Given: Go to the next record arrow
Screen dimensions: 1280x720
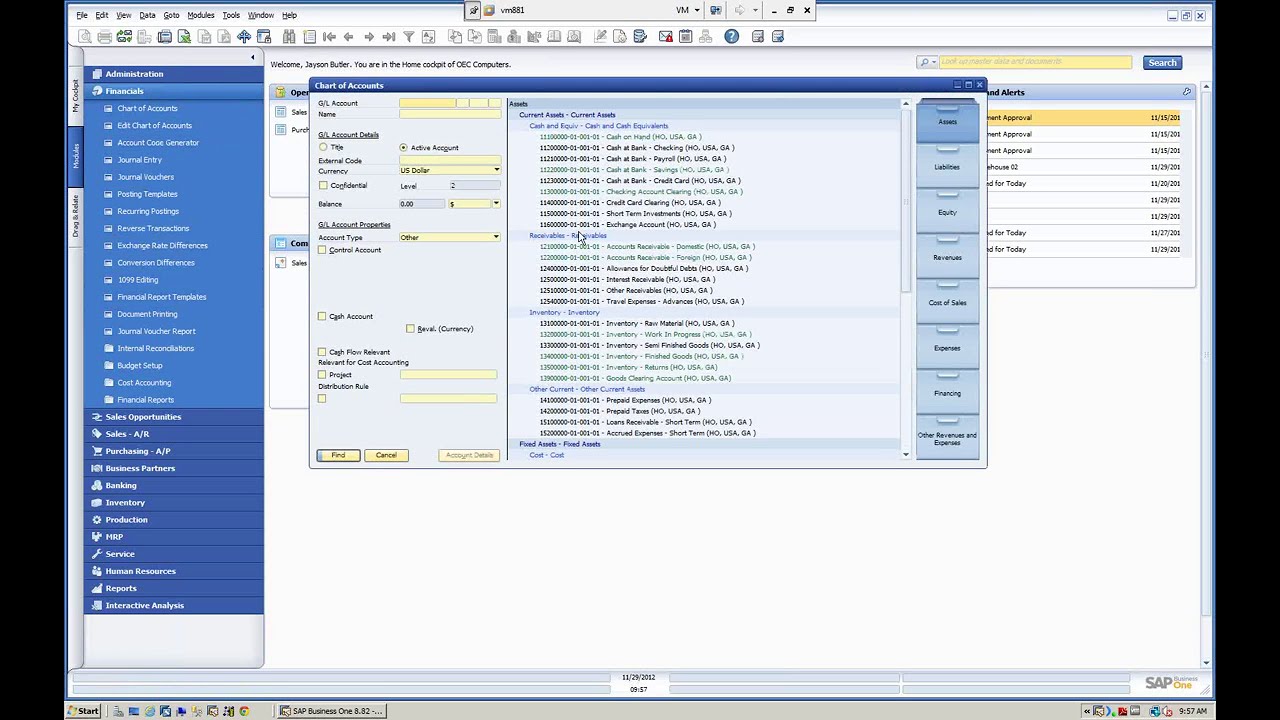Looking at the screenshot, I should (x=369, y=37).
